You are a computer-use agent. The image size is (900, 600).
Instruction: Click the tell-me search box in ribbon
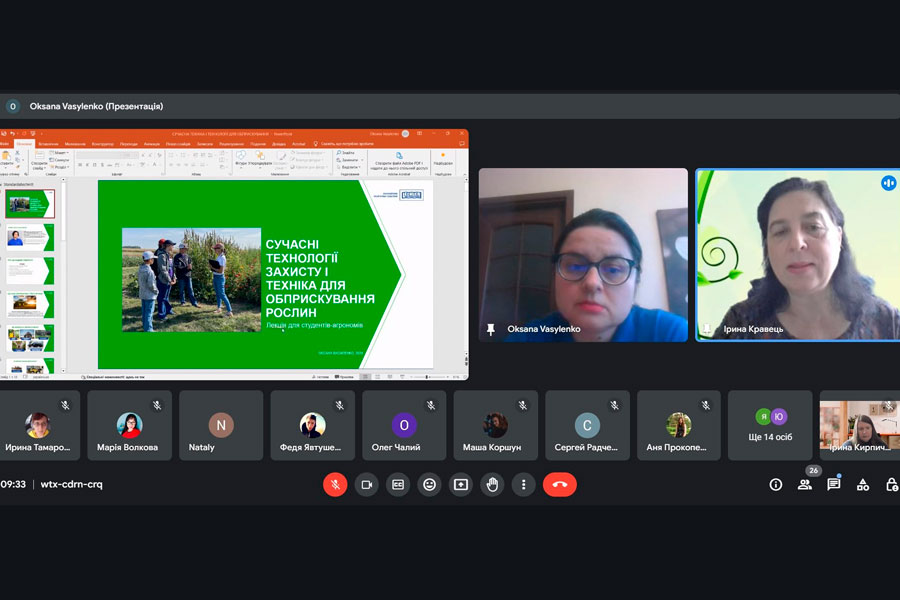coord(343,144)
